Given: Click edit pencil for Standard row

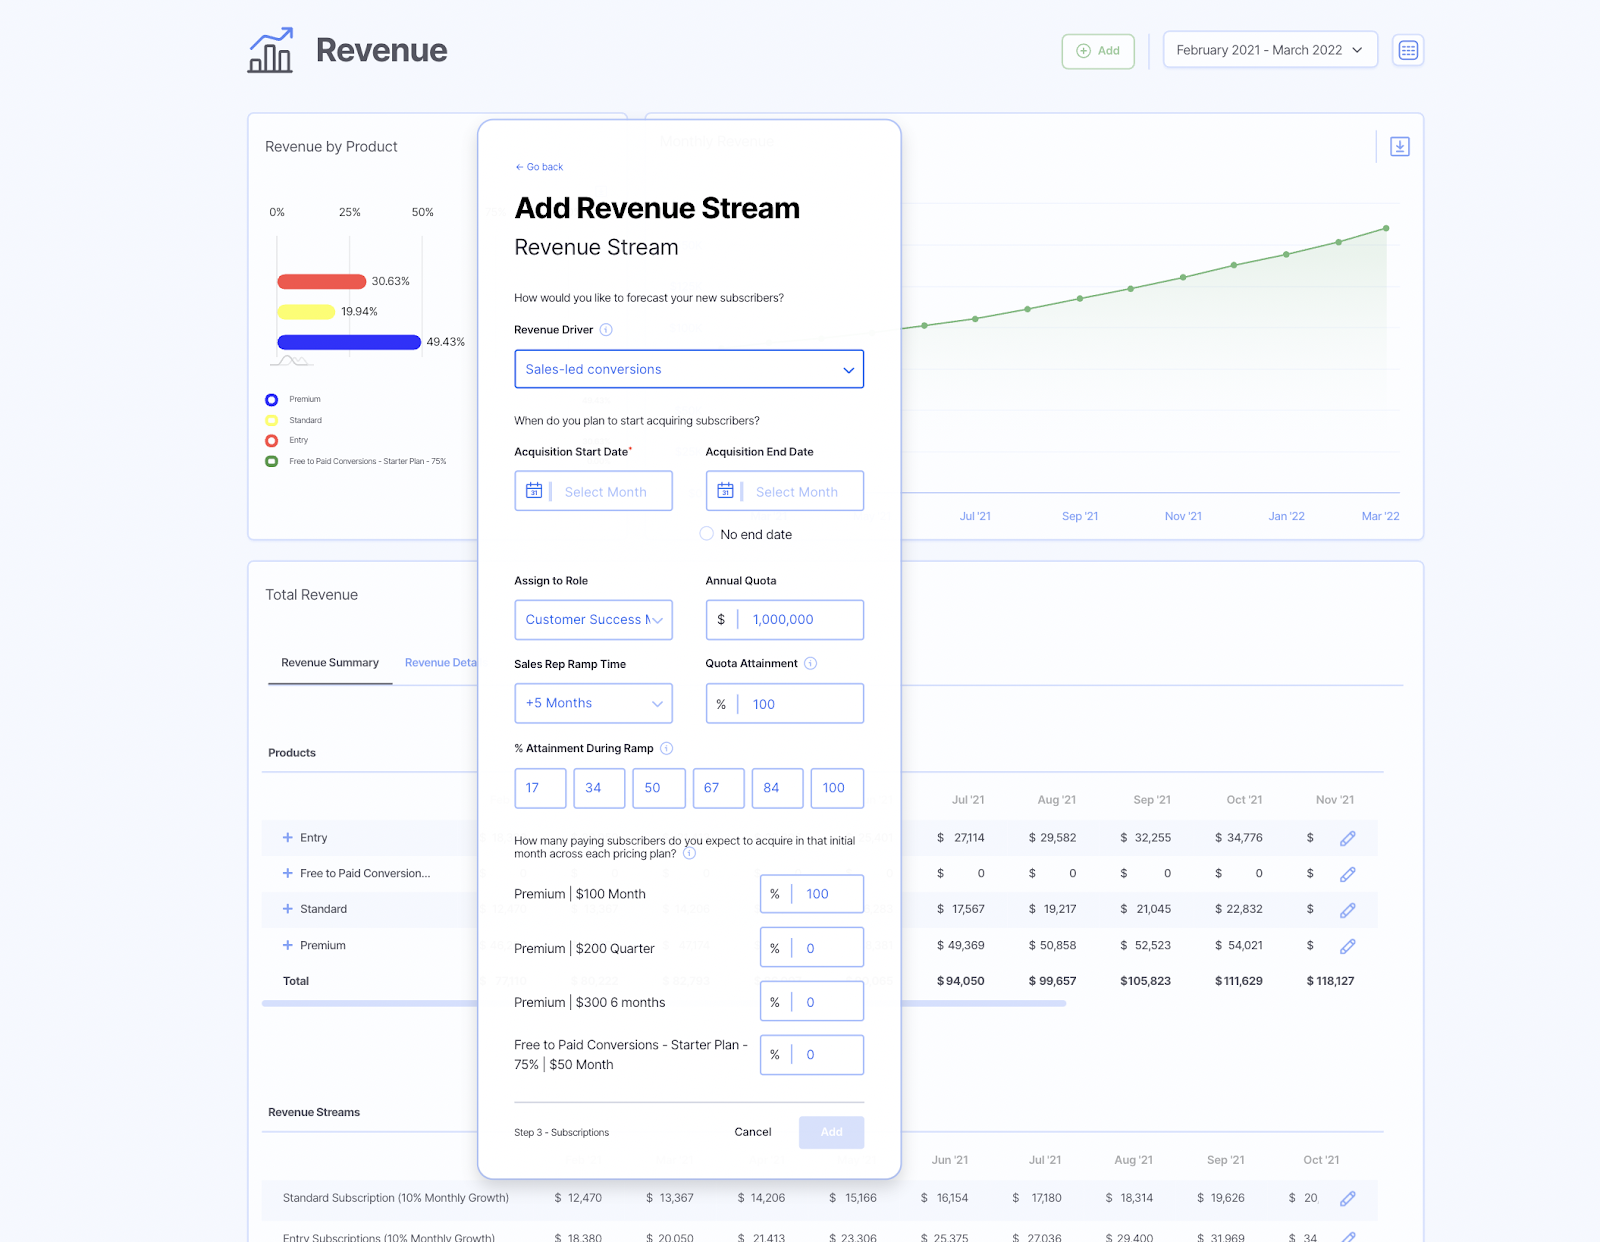Looking at the screenshot, I should click(x=1347, y=910).
